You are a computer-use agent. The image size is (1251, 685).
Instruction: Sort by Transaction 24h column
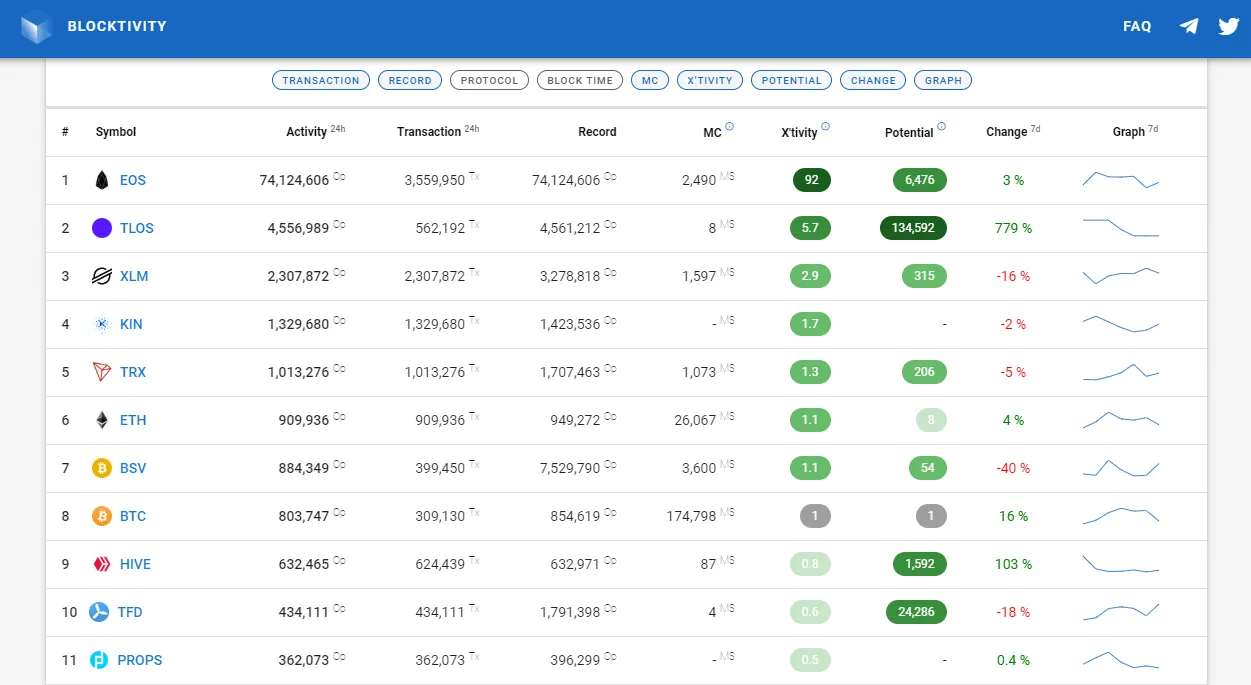pyautogui.click(x=438, y=131)
